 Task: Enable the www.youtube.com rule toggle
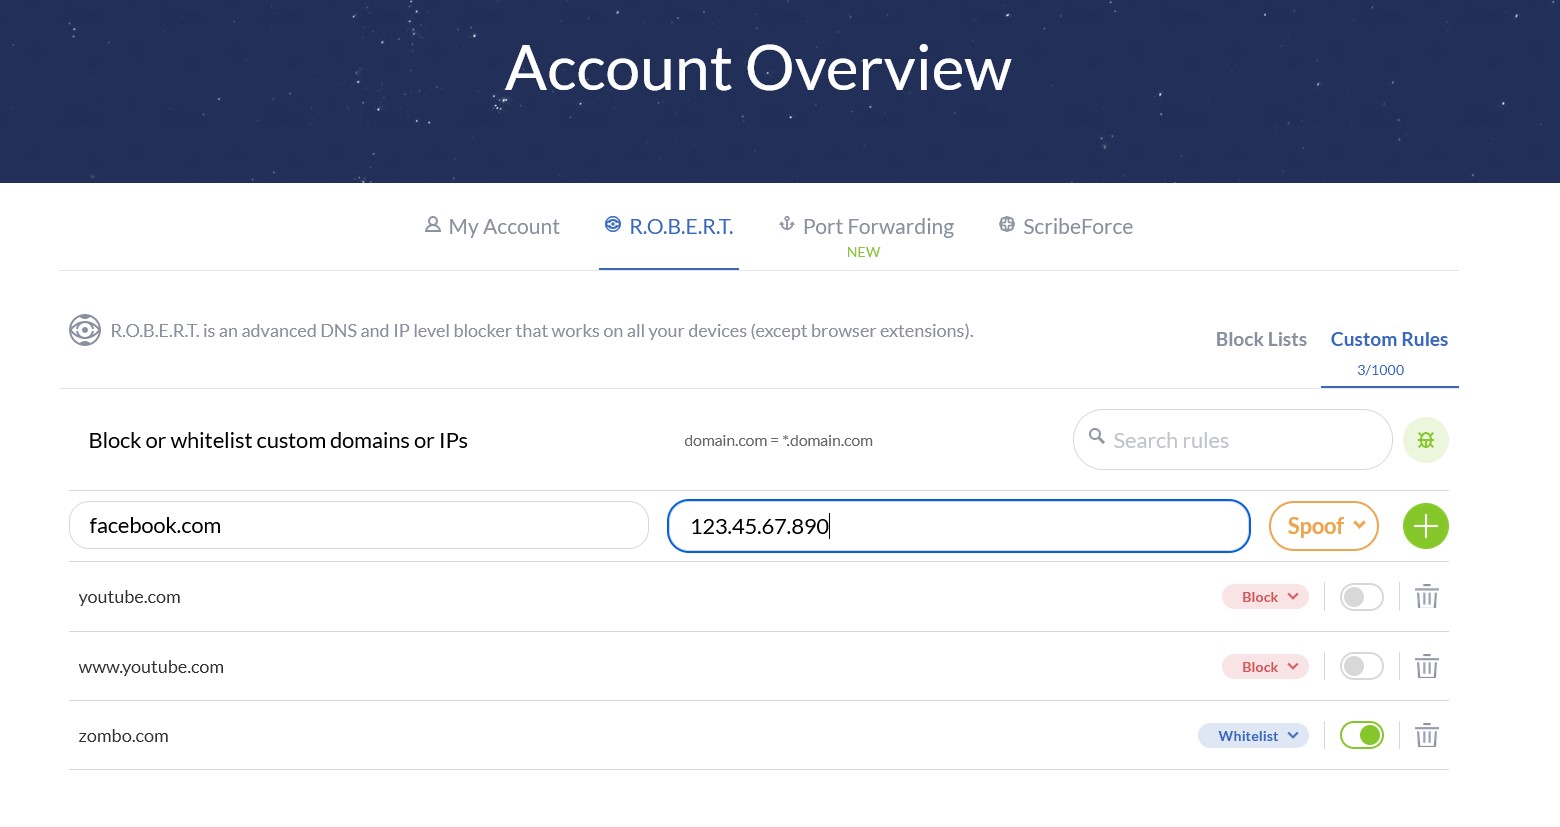(1361, 666)
